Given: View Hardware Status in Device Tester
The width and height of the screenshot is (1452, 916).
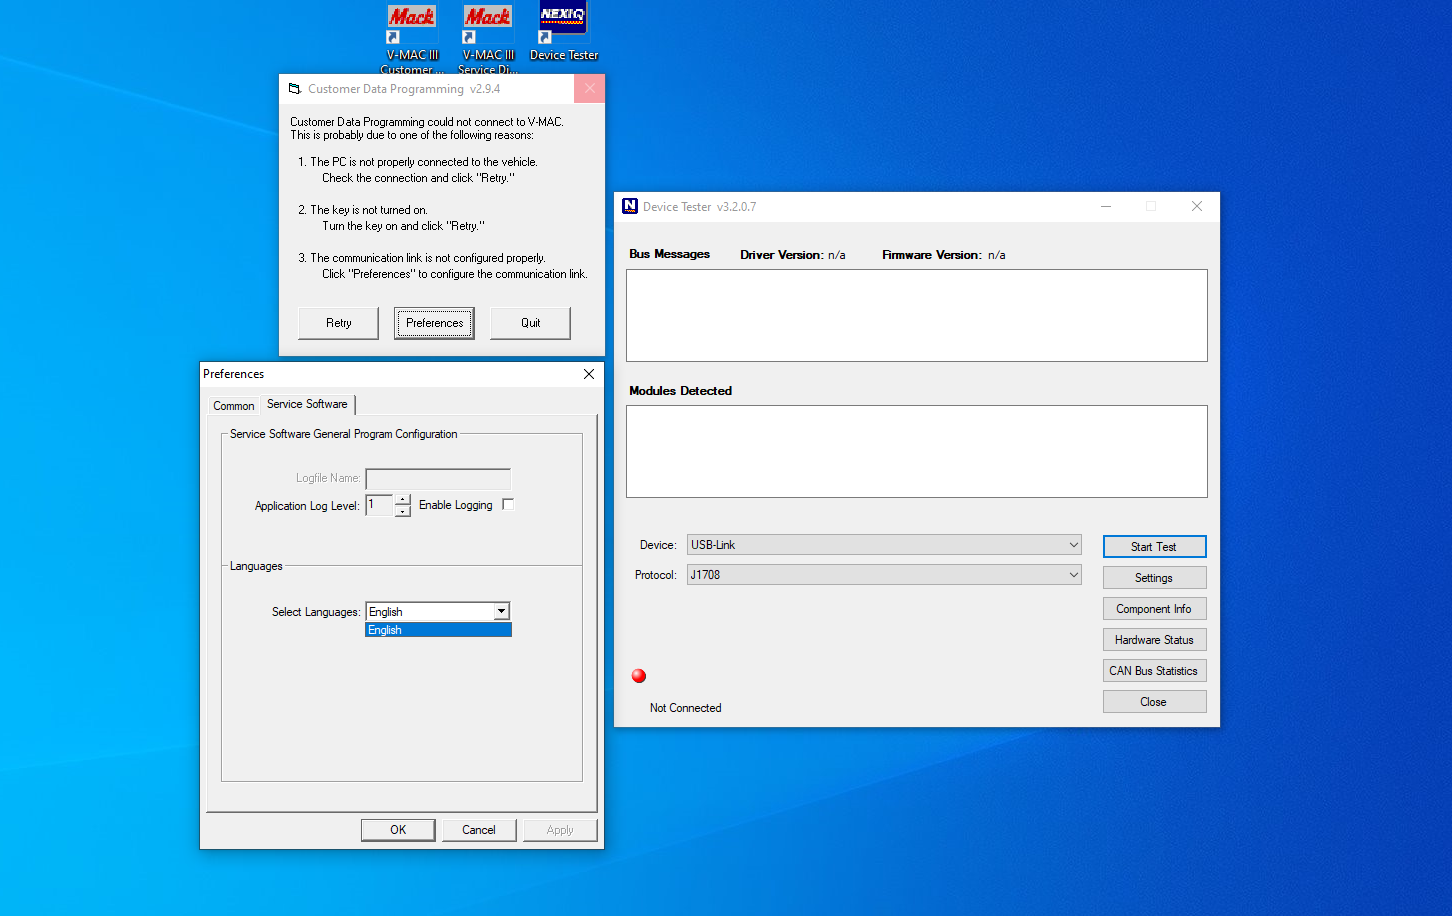Looking at the screenshot, I should 1154,639.
